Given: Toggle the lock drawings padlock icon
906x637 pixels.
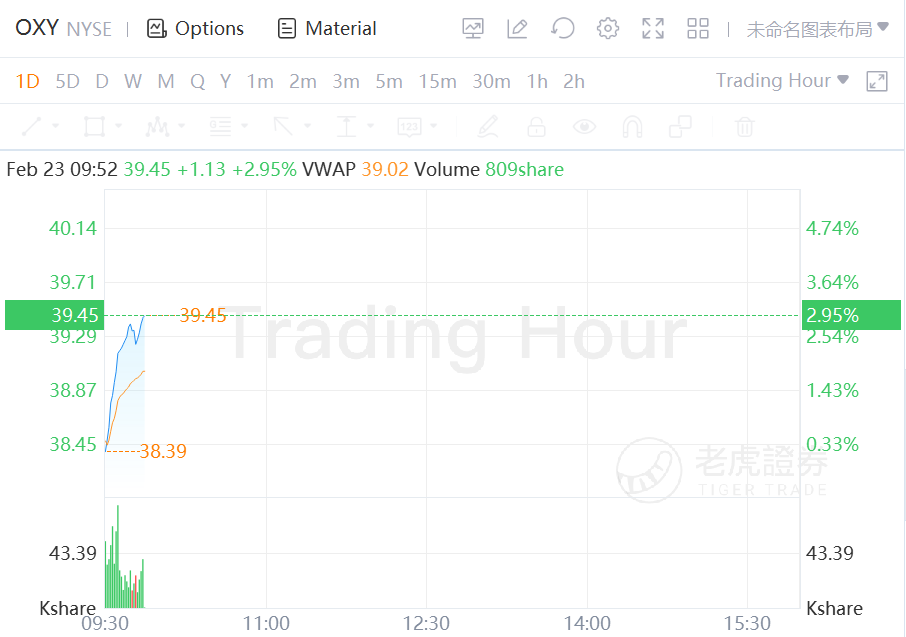Looking at the screenshot, I should pyautogui.click(x=537, y=127).
